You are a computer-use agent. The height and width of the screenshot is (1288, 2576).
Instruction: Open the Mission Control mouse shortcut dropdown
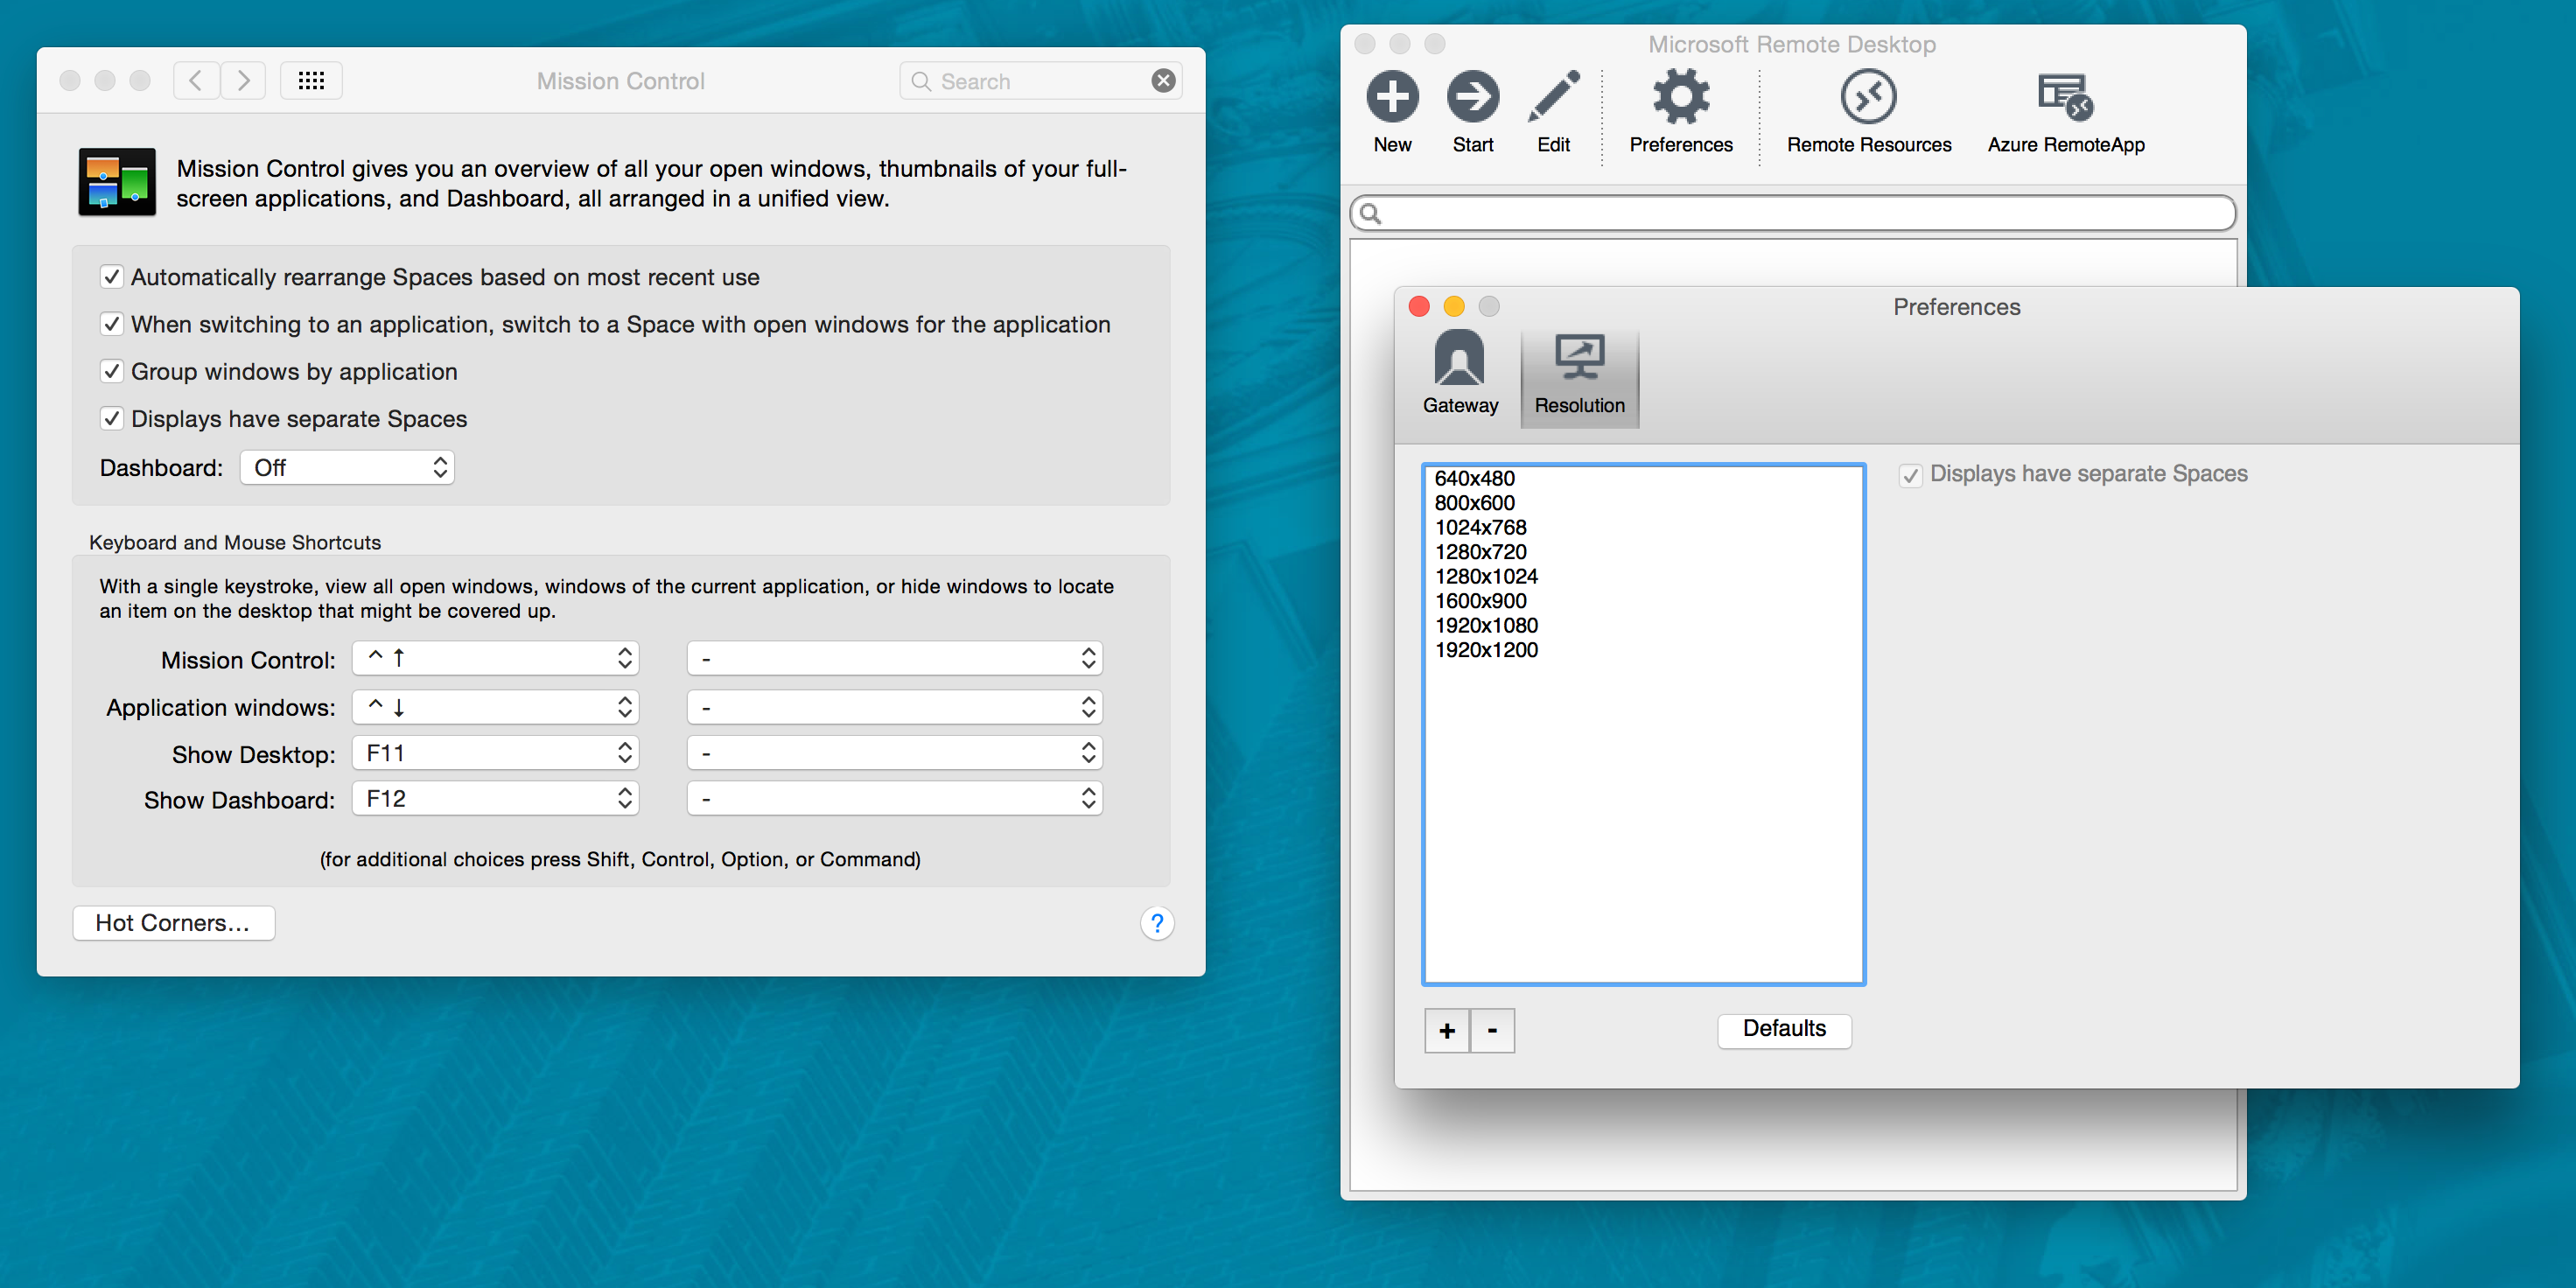click(x=895, y=658)
